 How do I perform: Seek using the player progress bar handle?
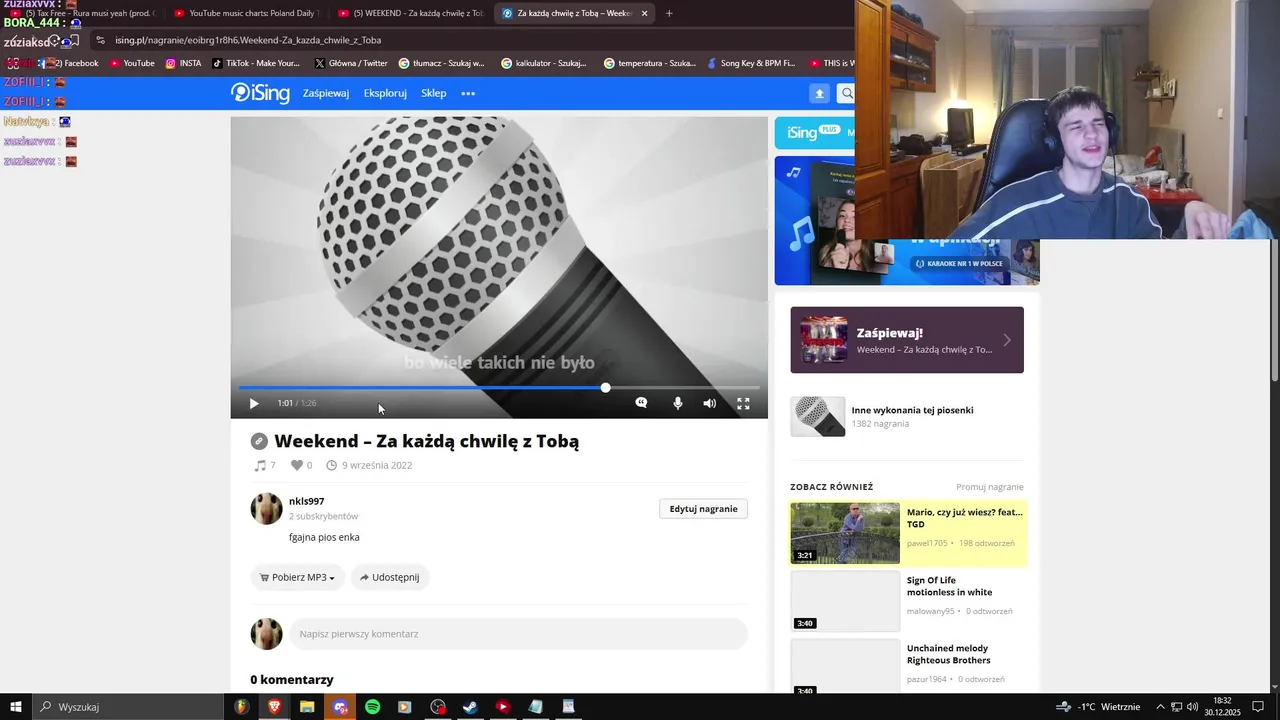click(x=605, y=387)
